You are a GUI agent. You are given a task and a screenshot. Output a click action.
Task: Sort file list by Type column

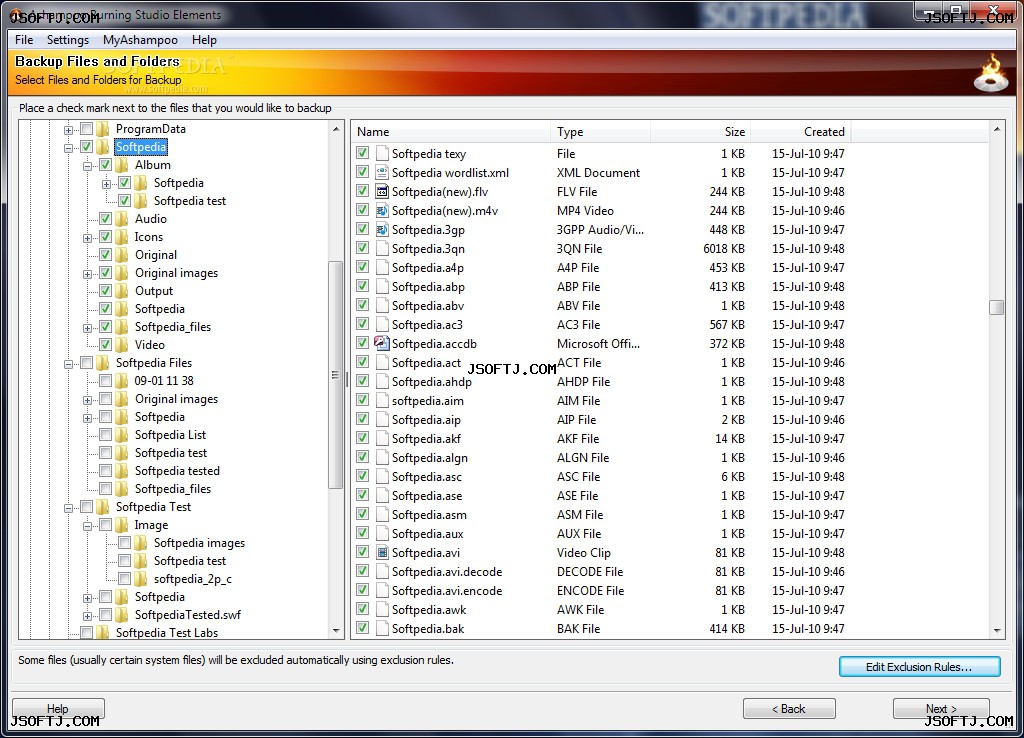[x=601, y=132]
